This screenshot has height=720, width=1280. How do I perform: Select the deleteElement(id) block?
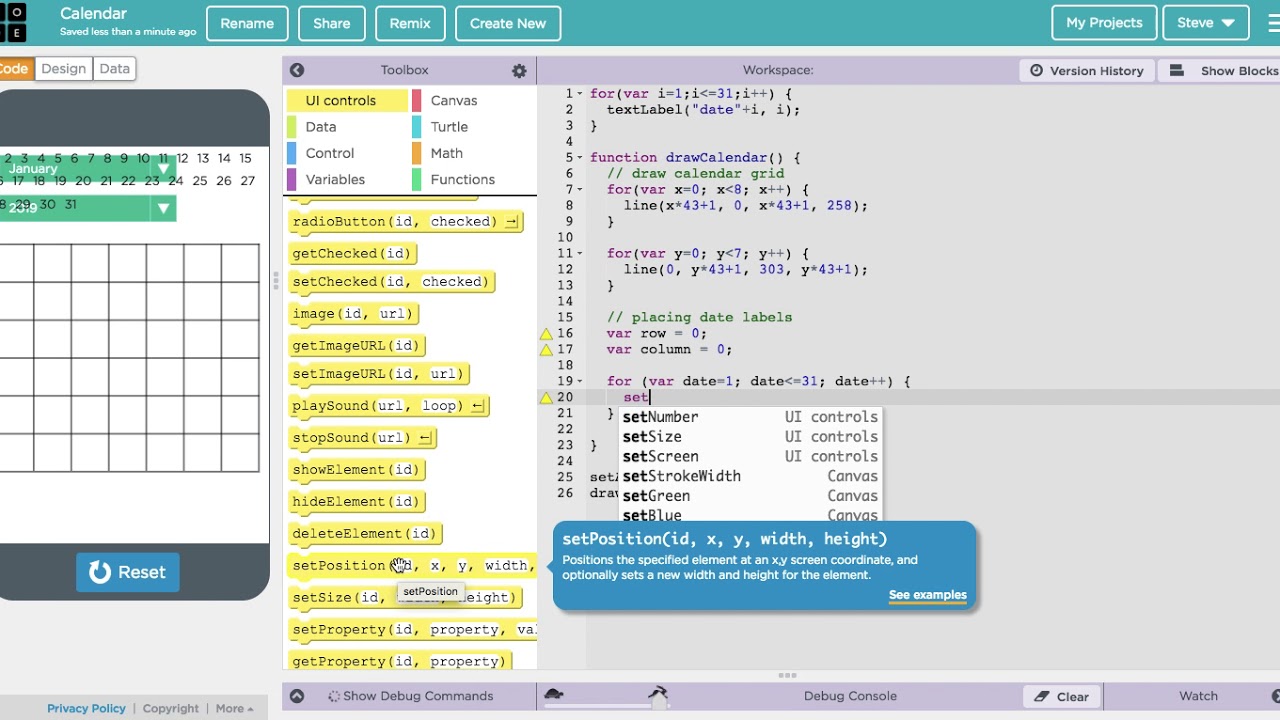[364, 534]
